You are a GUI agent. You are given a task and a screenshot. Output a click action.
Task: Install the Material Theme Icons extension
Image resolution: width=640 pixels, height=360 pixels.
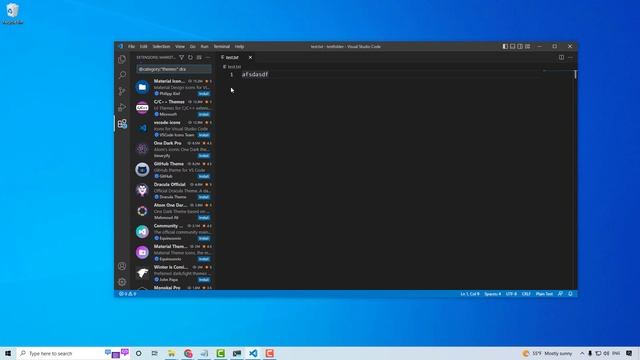coord(204,259)
